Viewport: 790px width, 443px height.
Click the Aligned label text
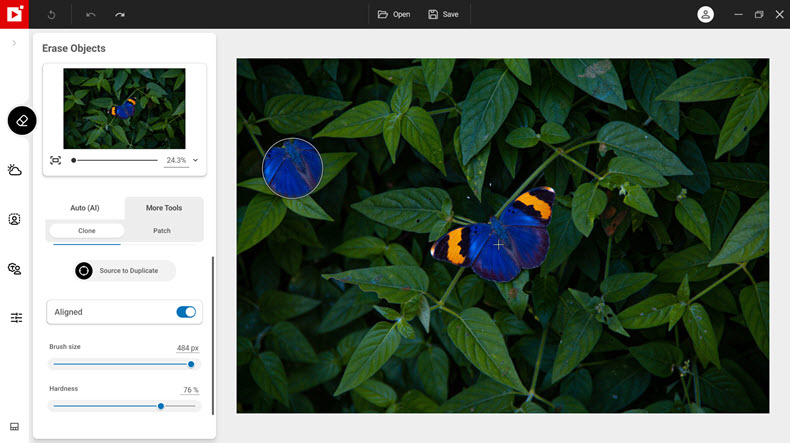68,312
